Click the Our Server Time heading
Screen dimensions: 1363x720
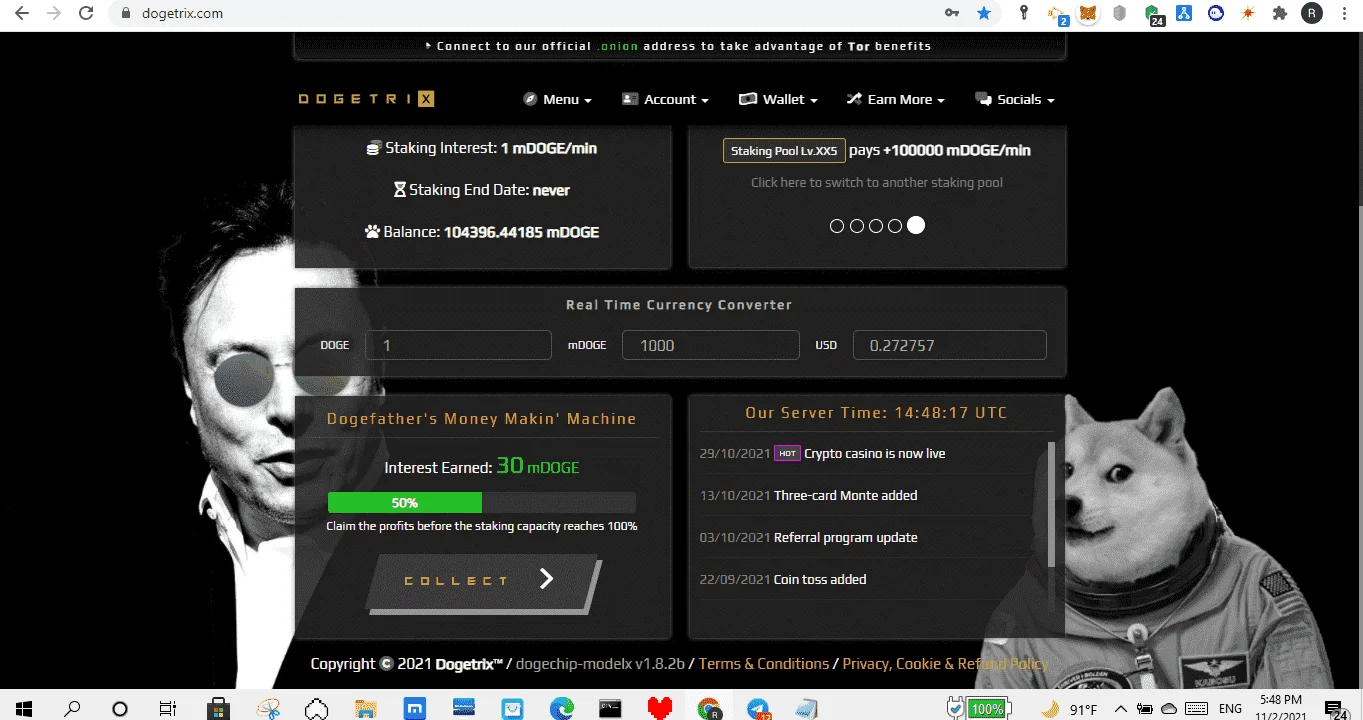point(877,413)
